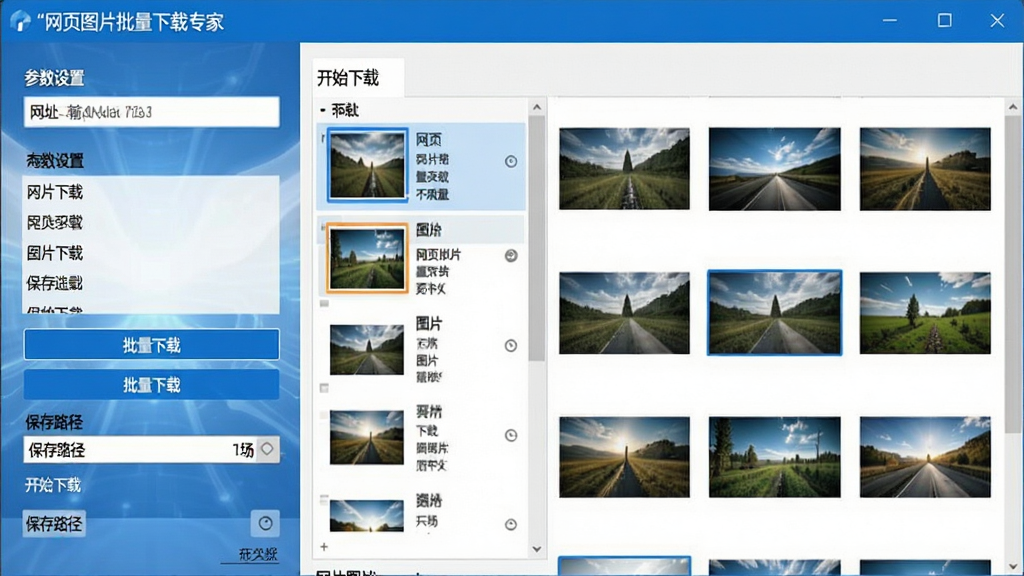The height and width of the screenshot is (576, 1024).
Task: Click the clock icon in the selected 网页 row
Action: [511, 161]
